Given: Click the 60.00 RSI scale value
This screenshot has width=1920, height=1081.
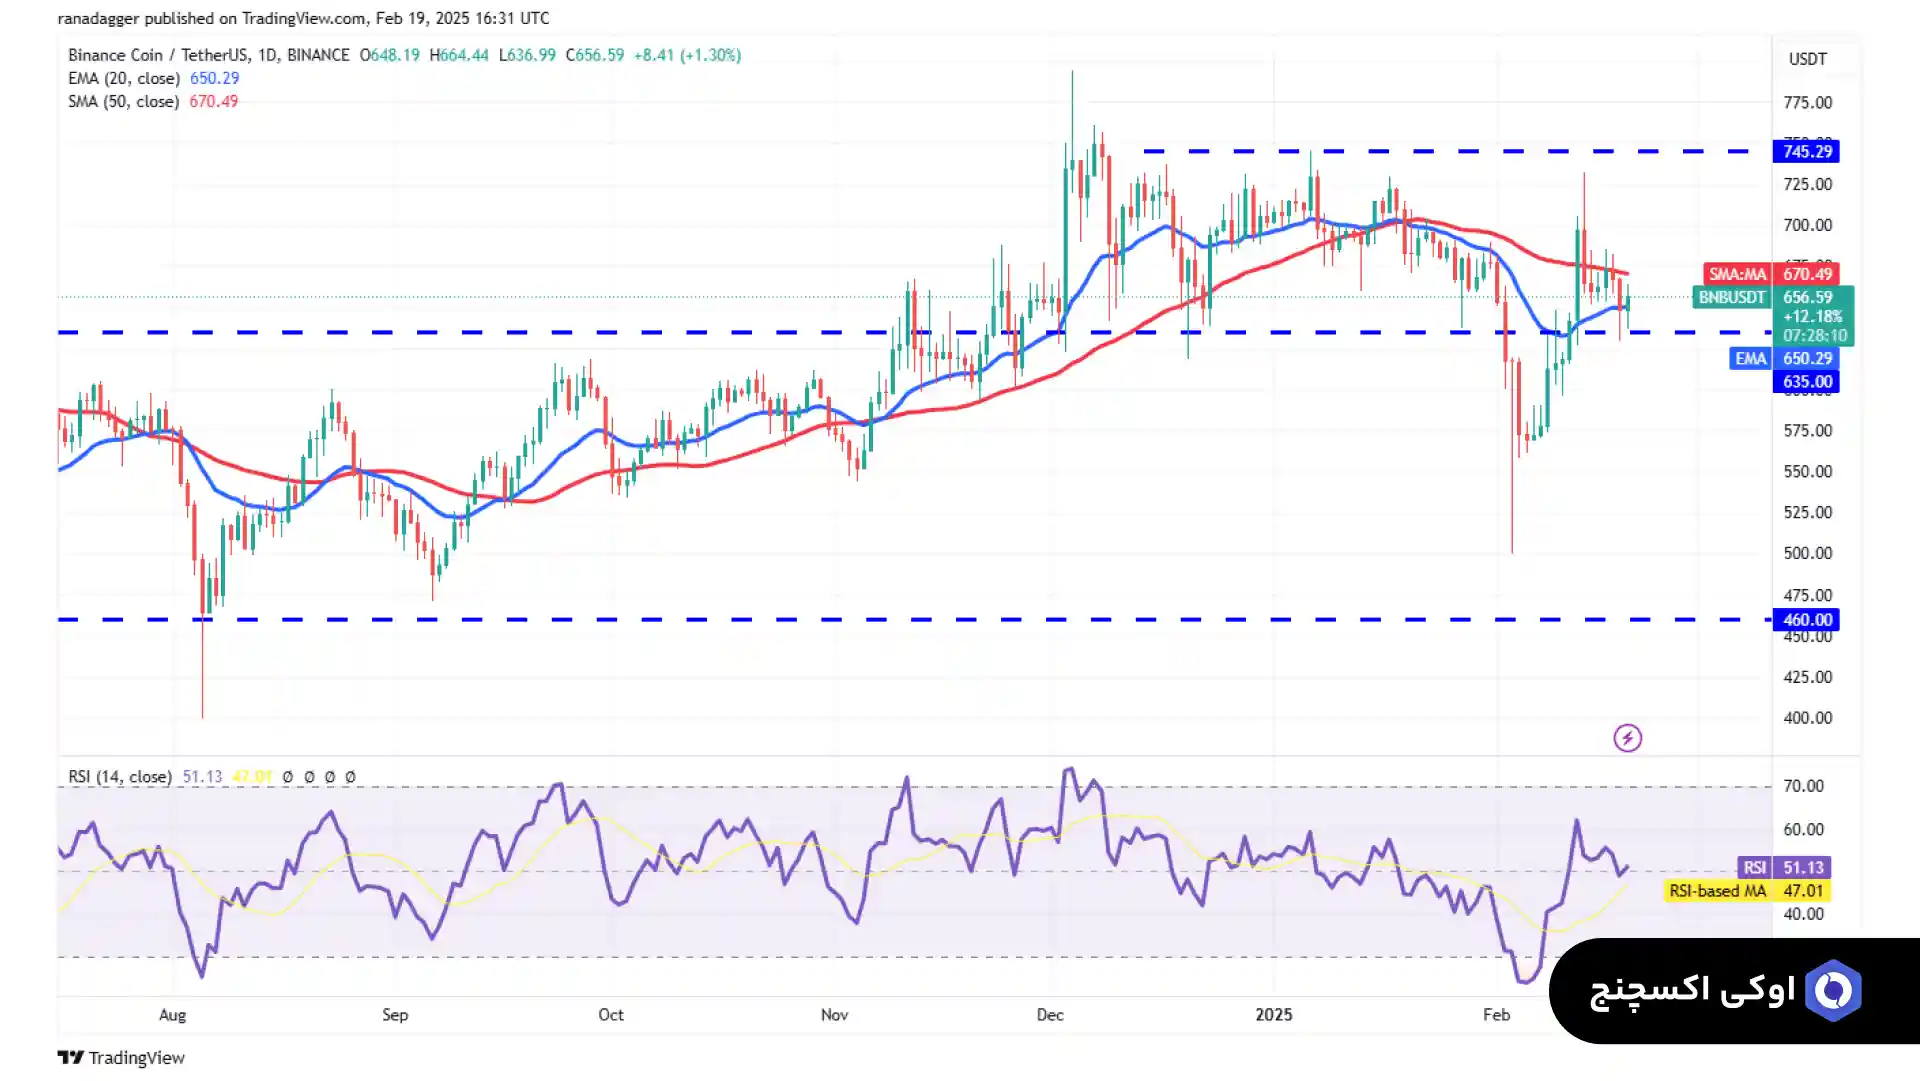Looking at the screenshot, I should coord(1804,829).
